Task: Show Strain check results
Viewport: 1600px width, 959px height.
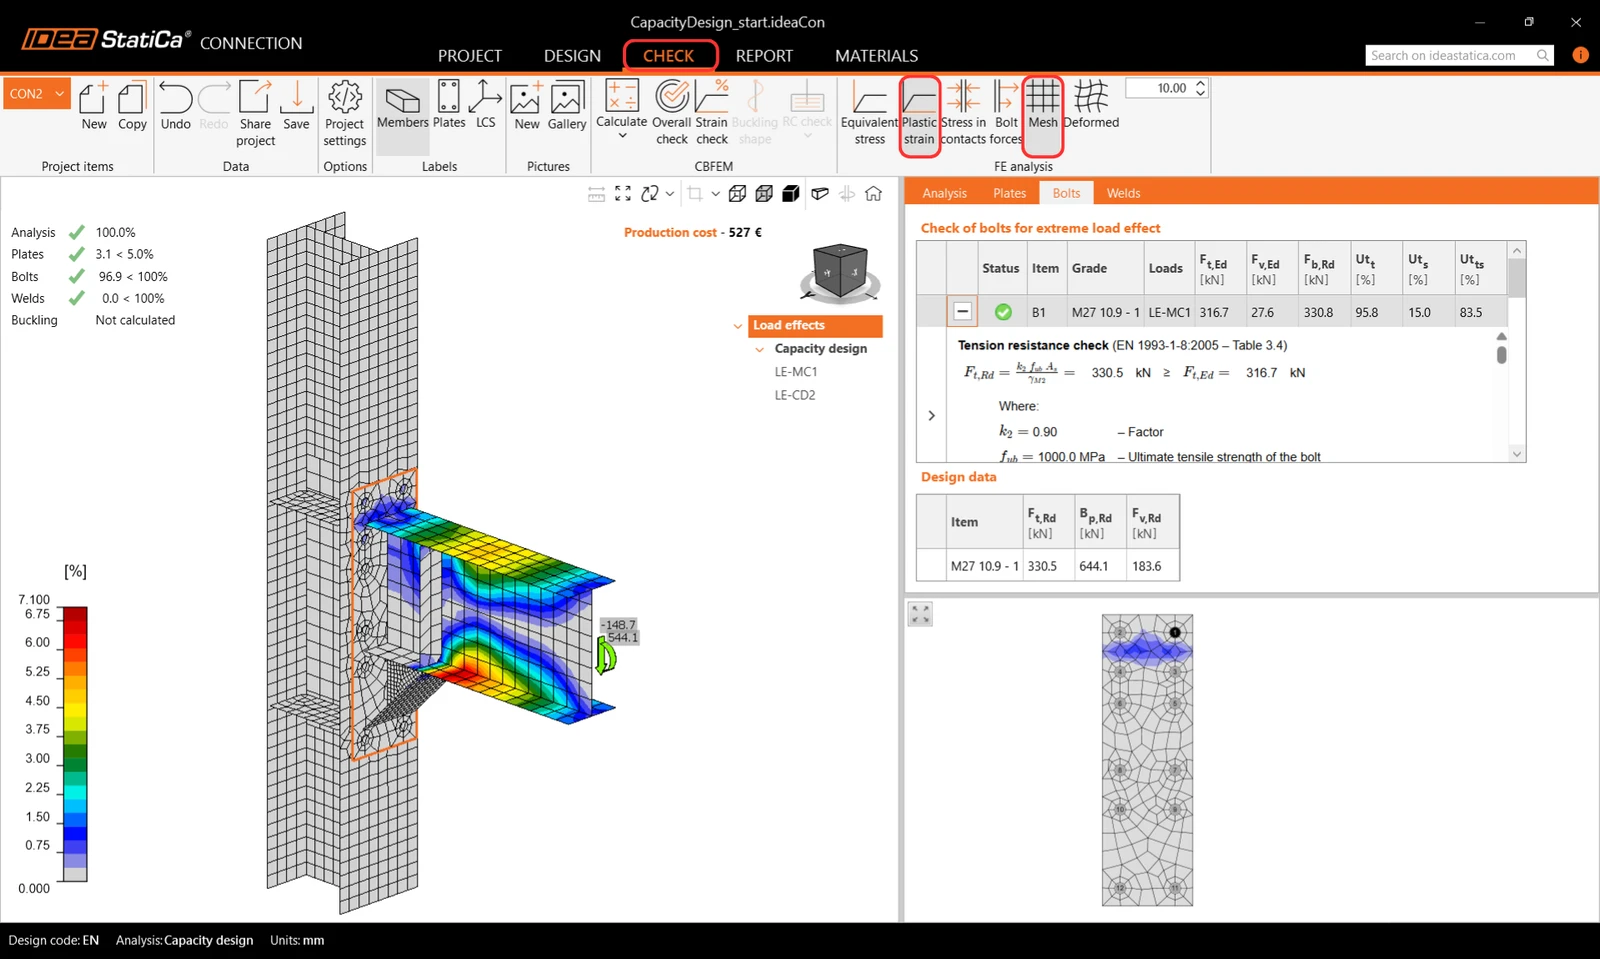Action: point(712,113)
